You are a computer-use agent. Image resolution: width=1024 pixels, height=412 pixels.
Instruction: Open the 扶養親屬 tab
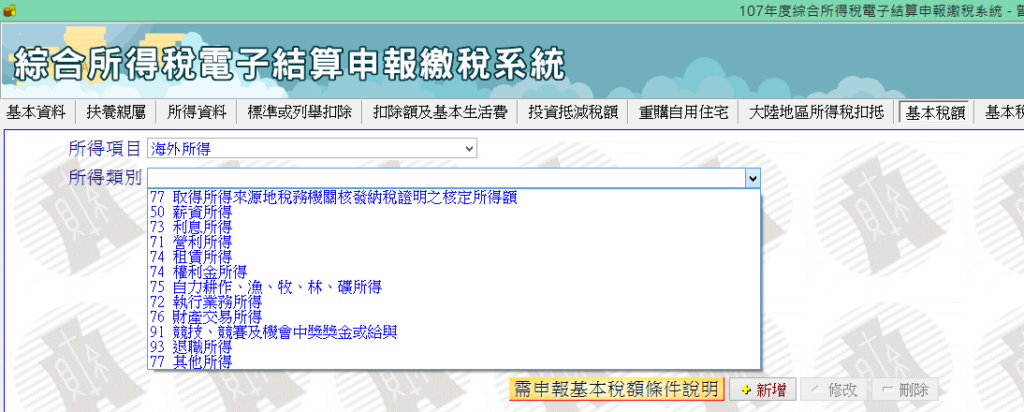click(117, 112)
